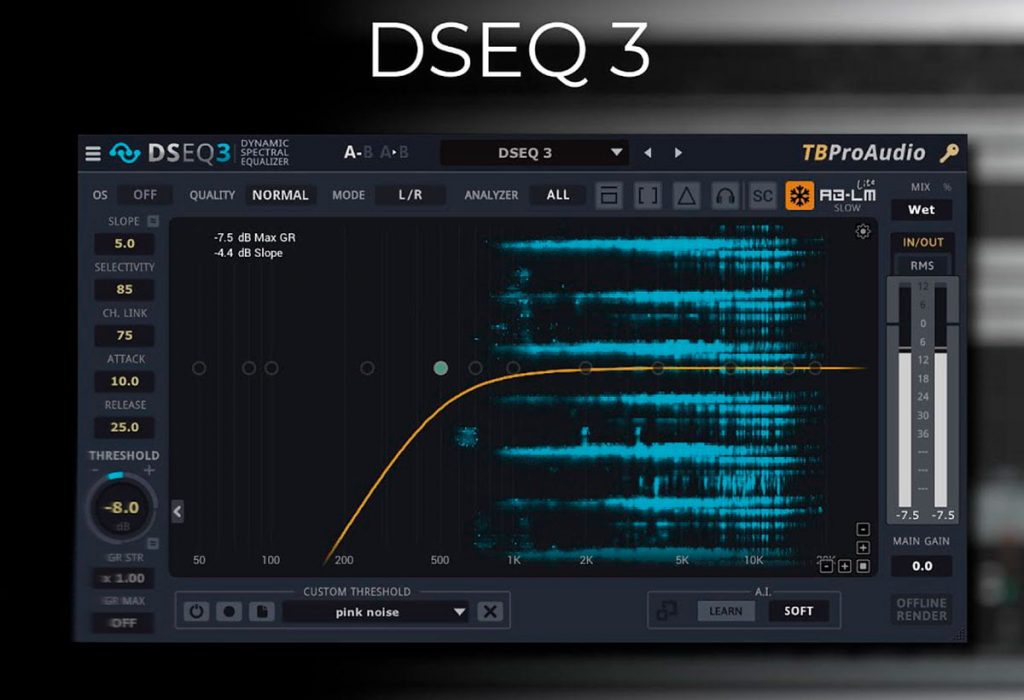
Task: Click the AI LEARN button
Action: pyautogui.click(x=726, y=611)
